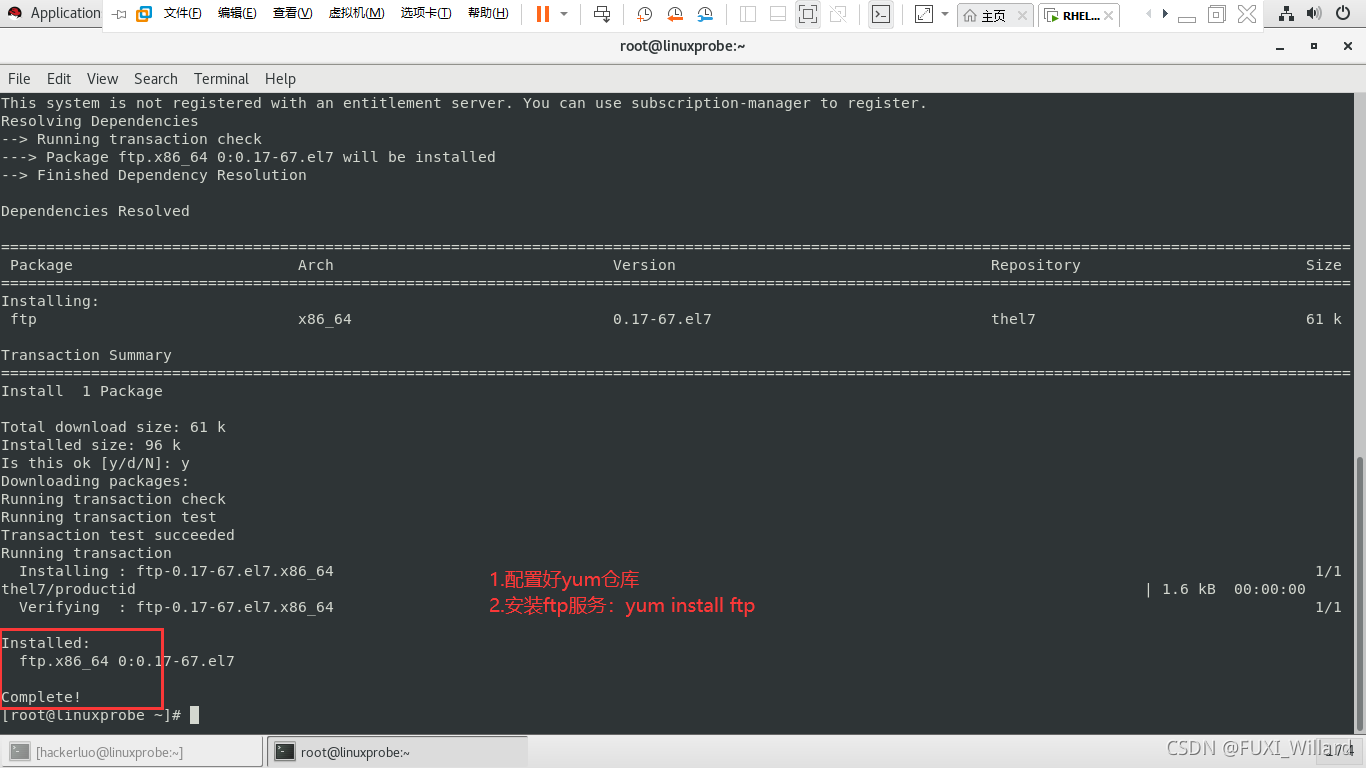Open the 文件(F) menu
Screen dimensions: 1366x768
[x=182, y=14]
